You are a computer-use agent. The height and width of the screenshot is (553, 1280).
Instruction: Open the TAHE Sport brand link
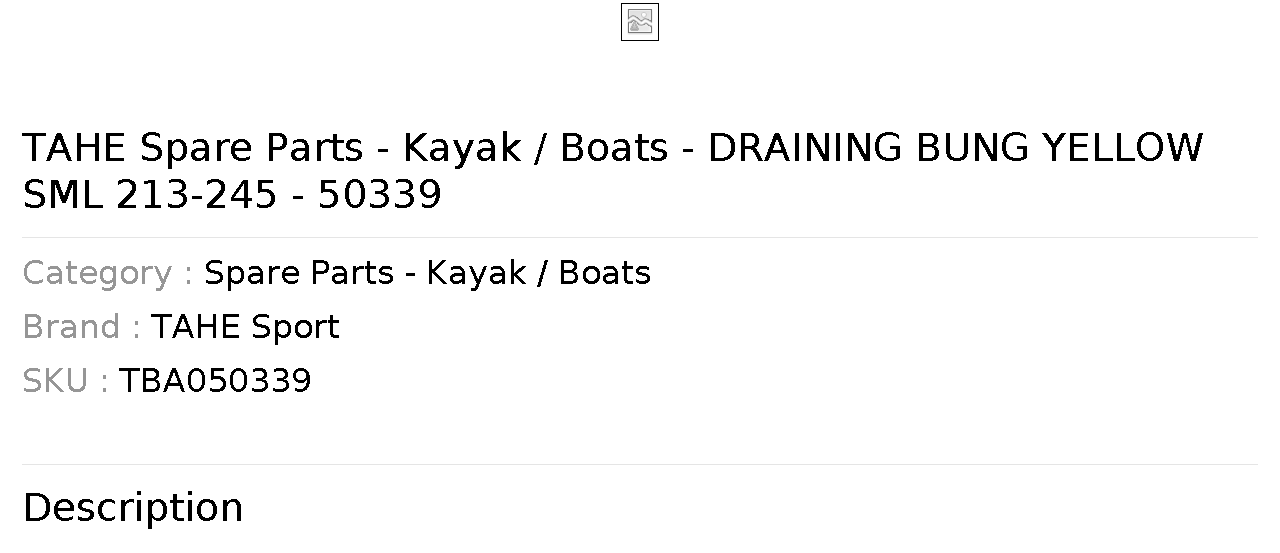tap(245, 327)
